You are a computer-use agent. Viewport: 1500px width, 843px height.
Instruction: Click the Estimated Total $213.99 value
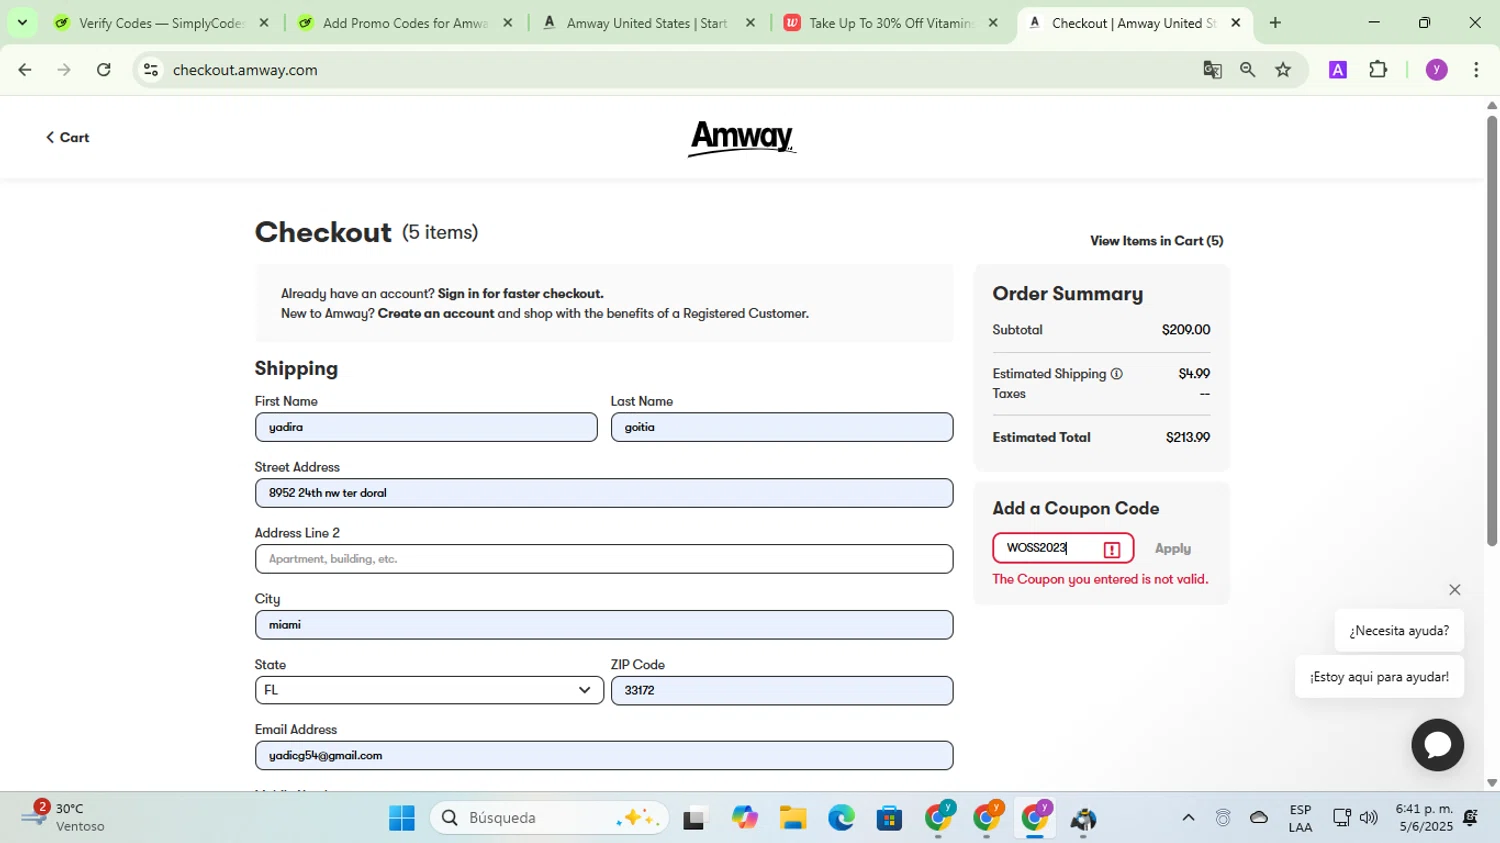[1188, 438]
